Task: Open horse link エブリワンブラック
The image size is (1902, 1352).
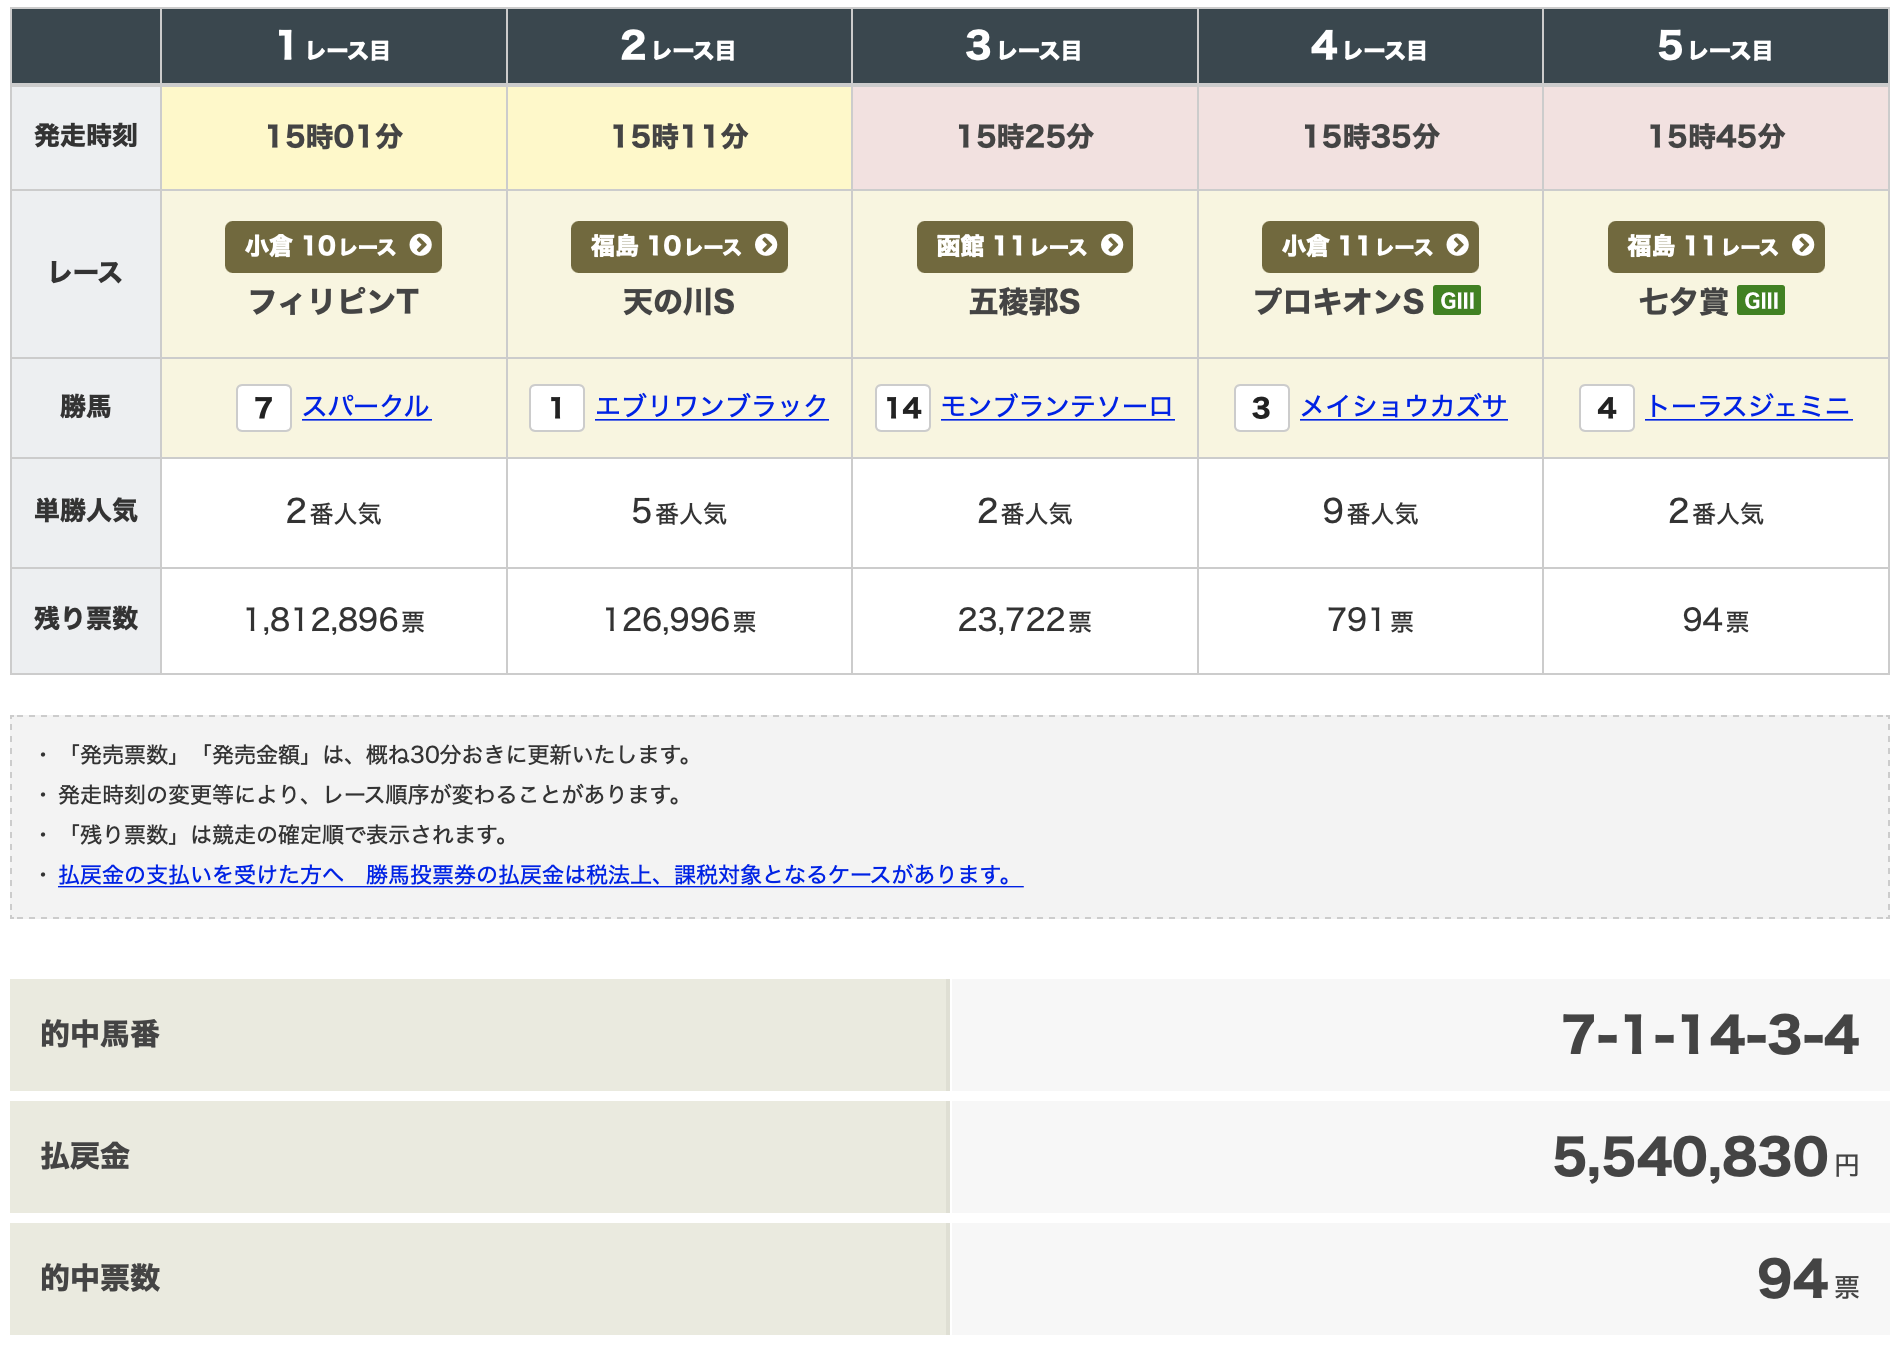Action: click(711, 406)
